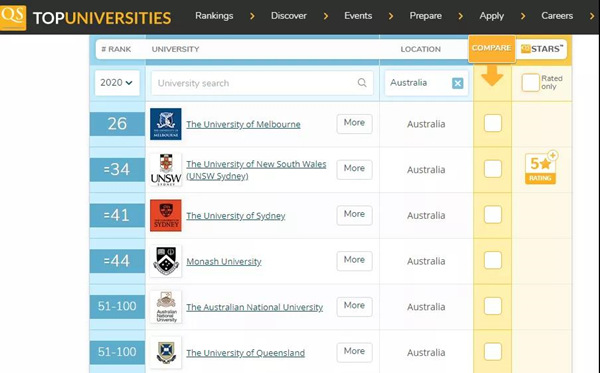Viewport: 600px width, 373px height.
Task: Check compare box for University of Melbourne
Action: tap(492, 123)
